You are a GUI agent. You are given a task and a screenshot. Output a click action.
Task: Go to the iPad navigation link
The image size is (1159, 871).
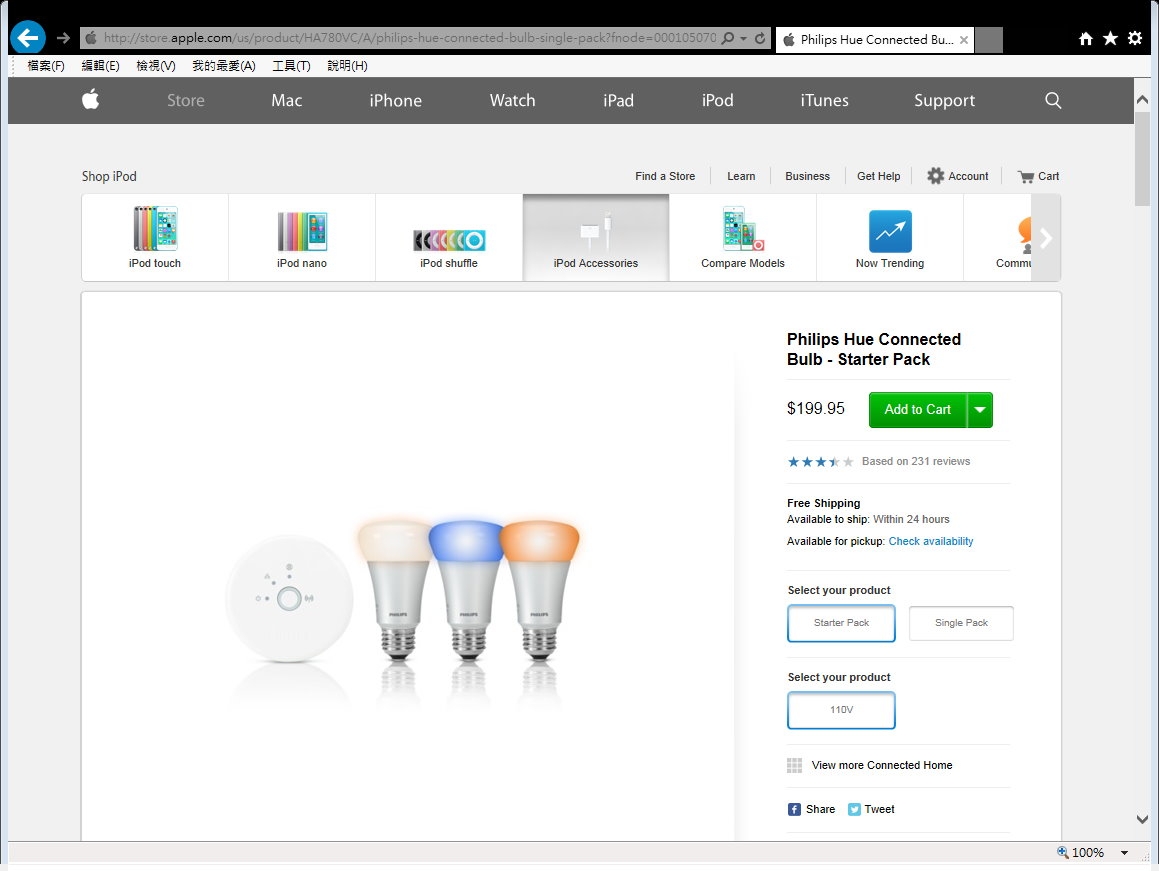click(x=619, y=101)
